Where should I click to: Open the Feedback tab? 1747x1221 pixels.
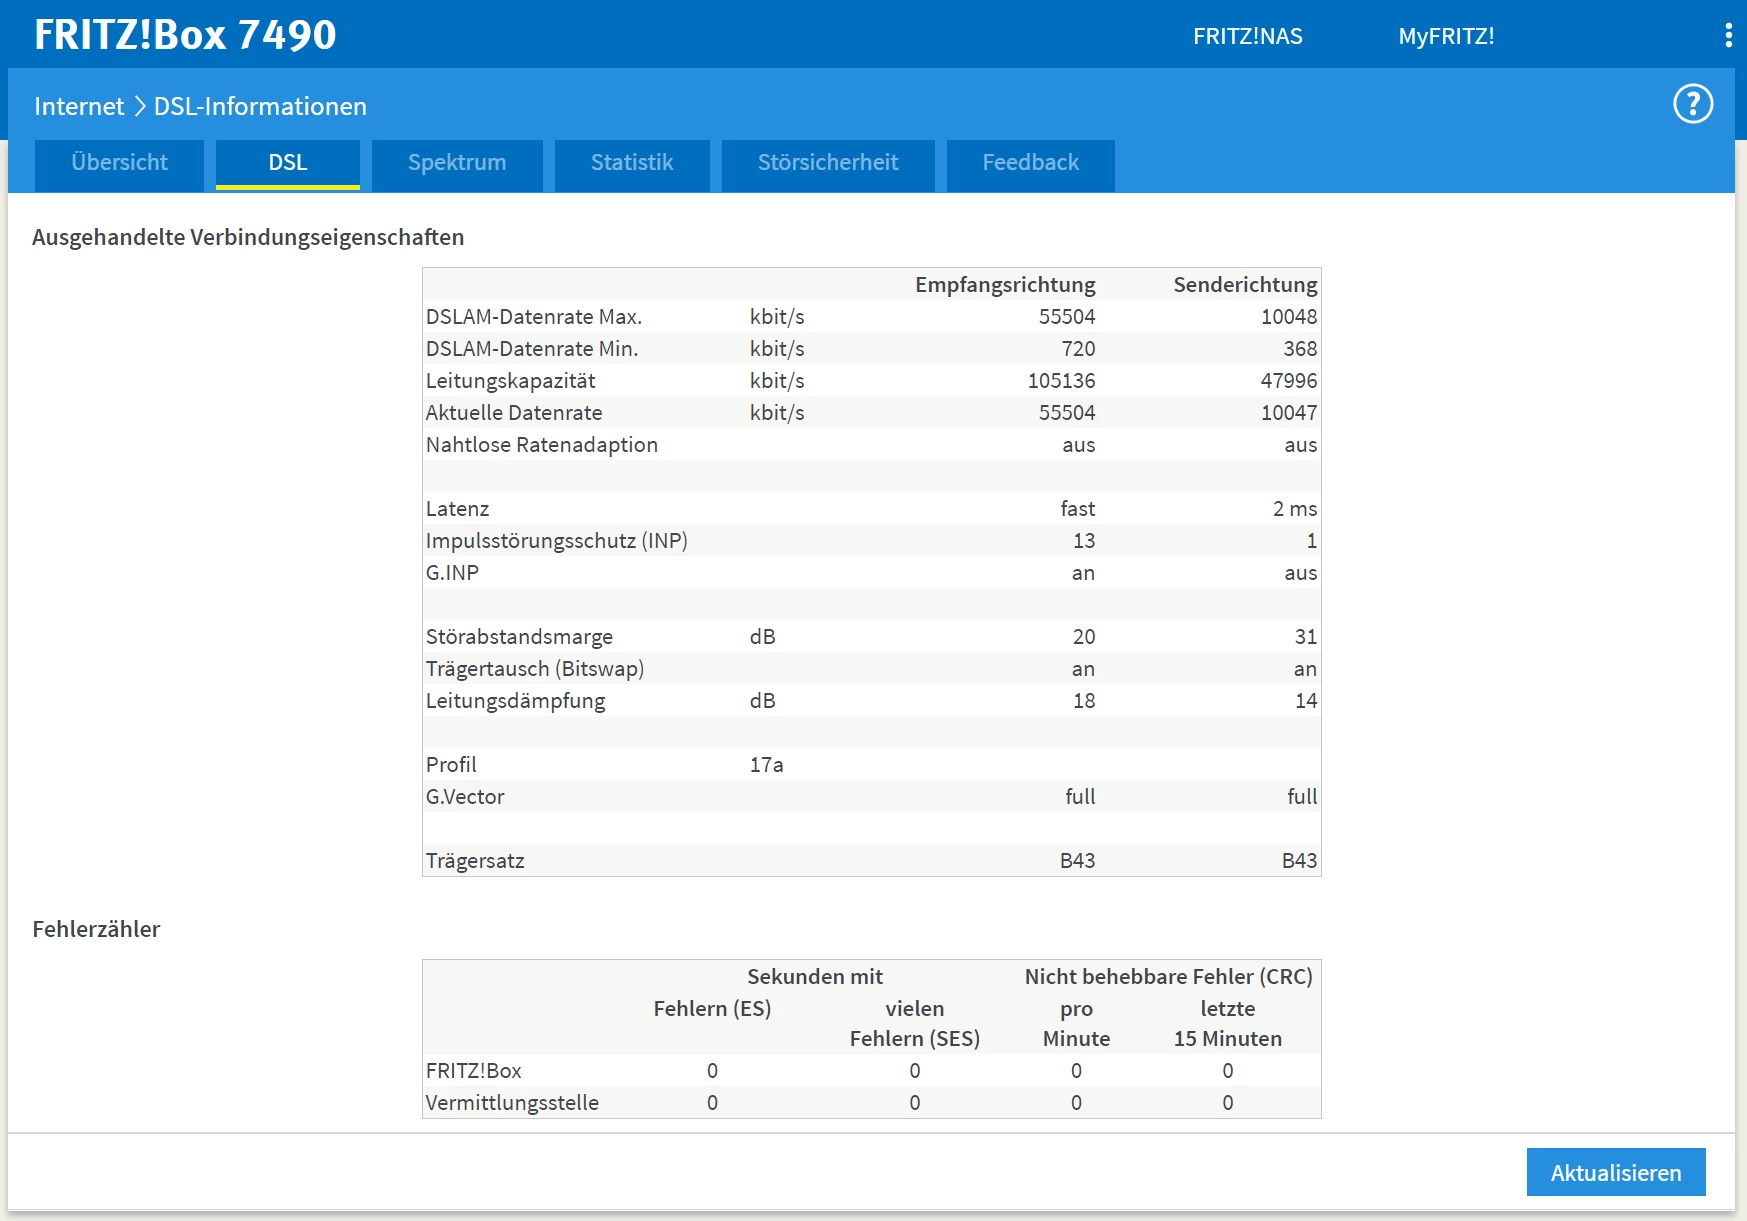pyautogui.click(x=1030, y=163)
